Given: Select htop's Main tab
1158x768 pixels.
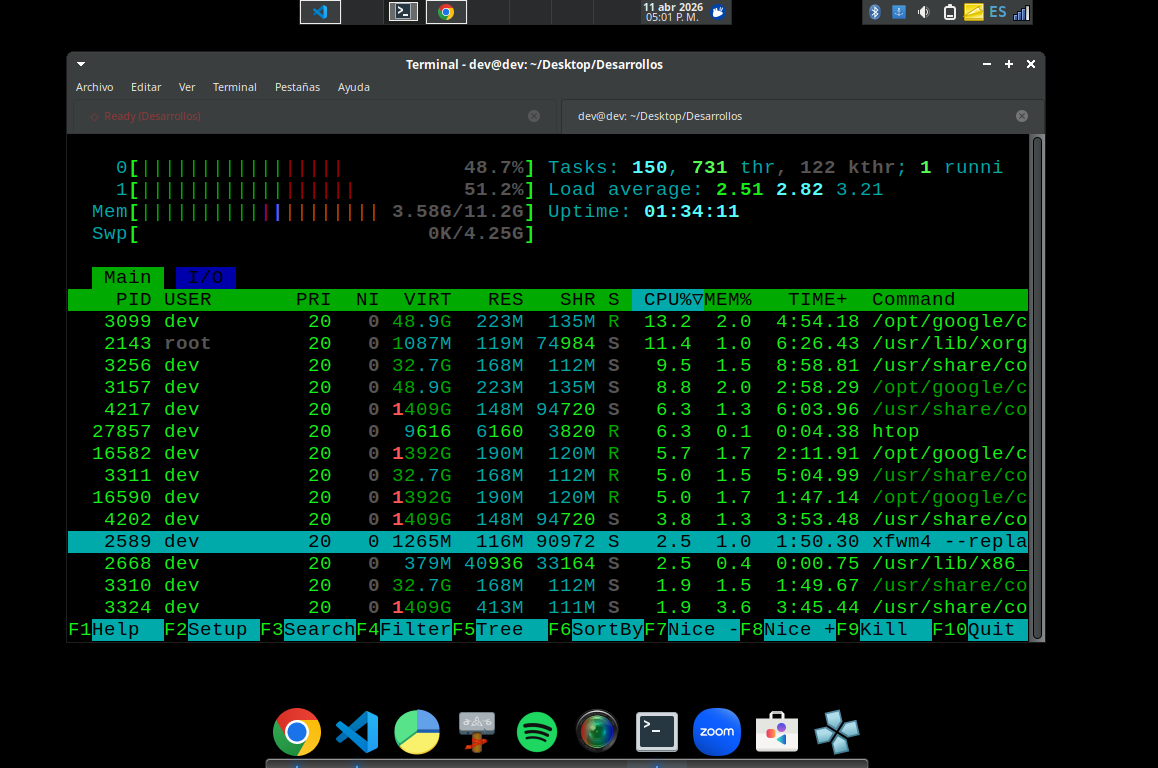Looking at the screenshot, I should coord(128,278).
